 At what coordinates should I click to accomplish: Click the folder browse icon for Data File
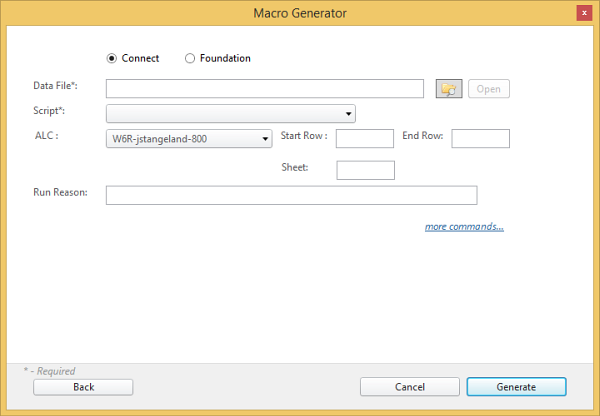[449, 89]
